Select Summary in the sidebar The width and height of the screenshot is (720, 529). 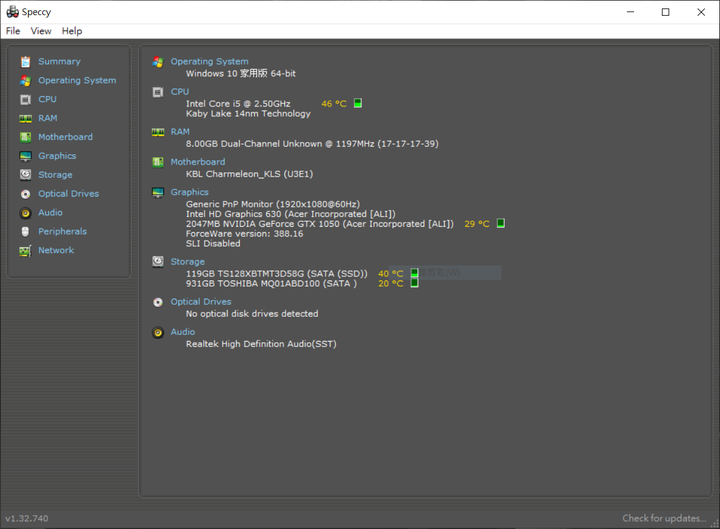point(59,62)
